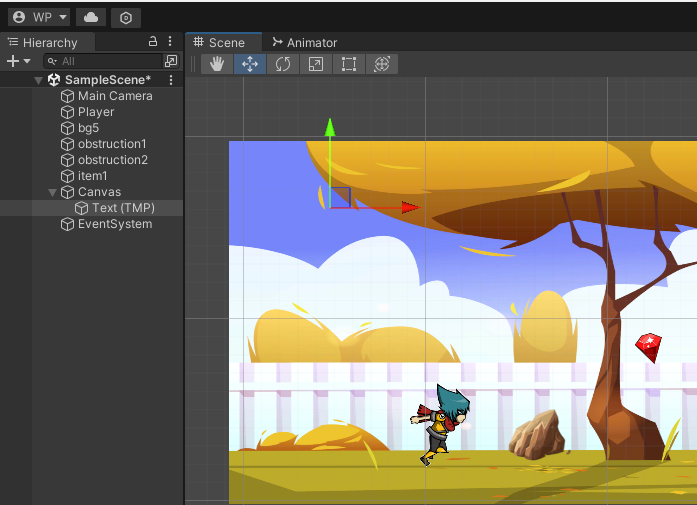The image size is (697, 505).
Task: Open Unity cloud services
Action: 91,17
